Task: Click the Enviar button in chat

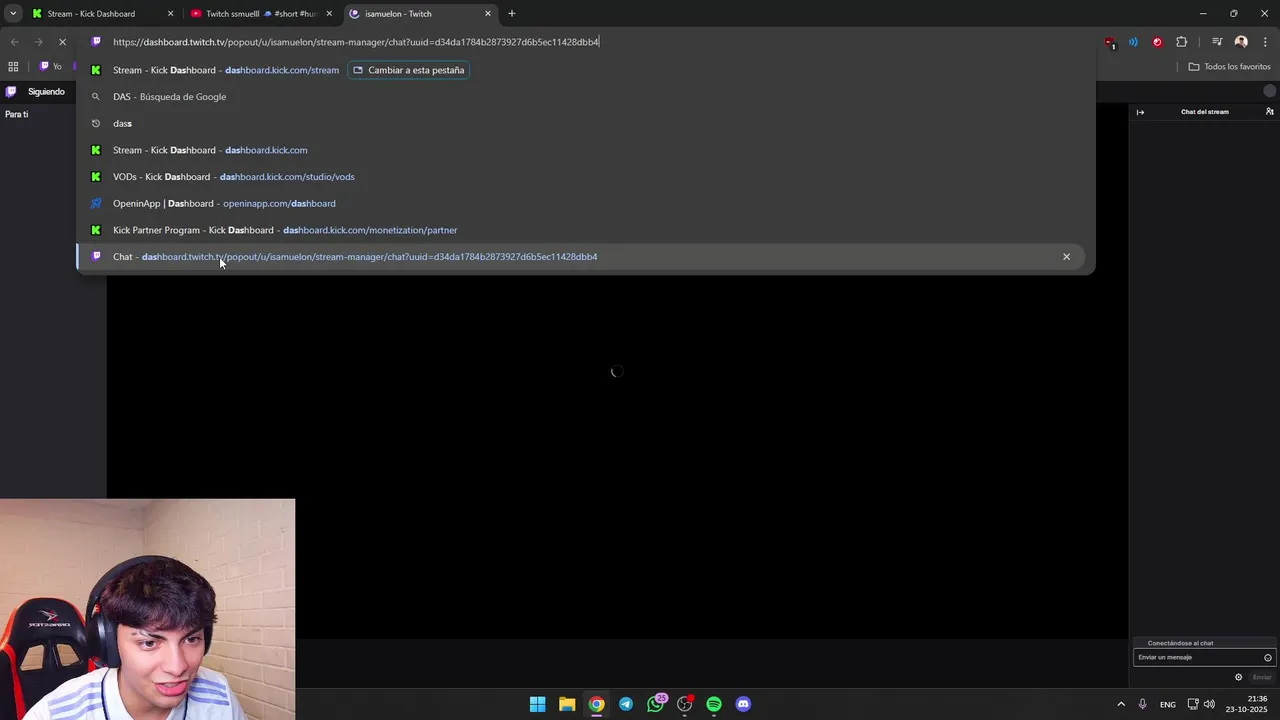Action: 1262,677
